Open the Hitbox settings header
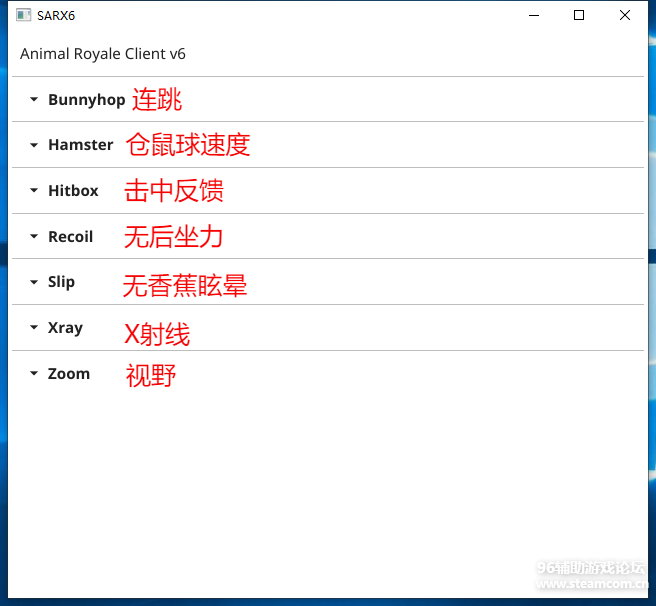This screenshot has height=606, width=656. tap(73, 191)
